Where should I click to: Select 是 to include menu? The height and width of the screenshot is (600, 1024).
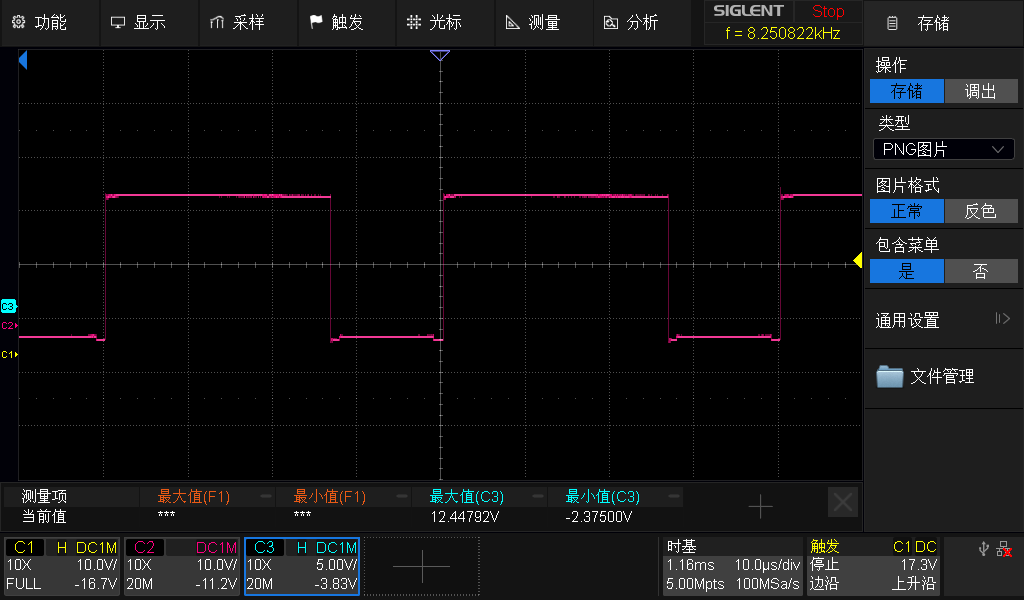click(x=906, y=271)
